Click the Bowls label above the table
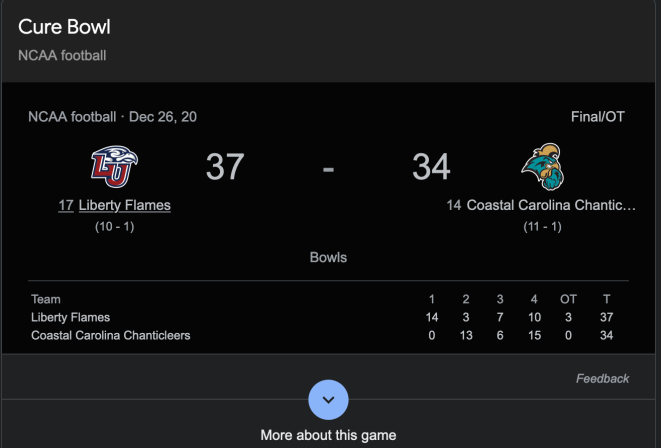This screenshot has width=661, height=448. 328,257
